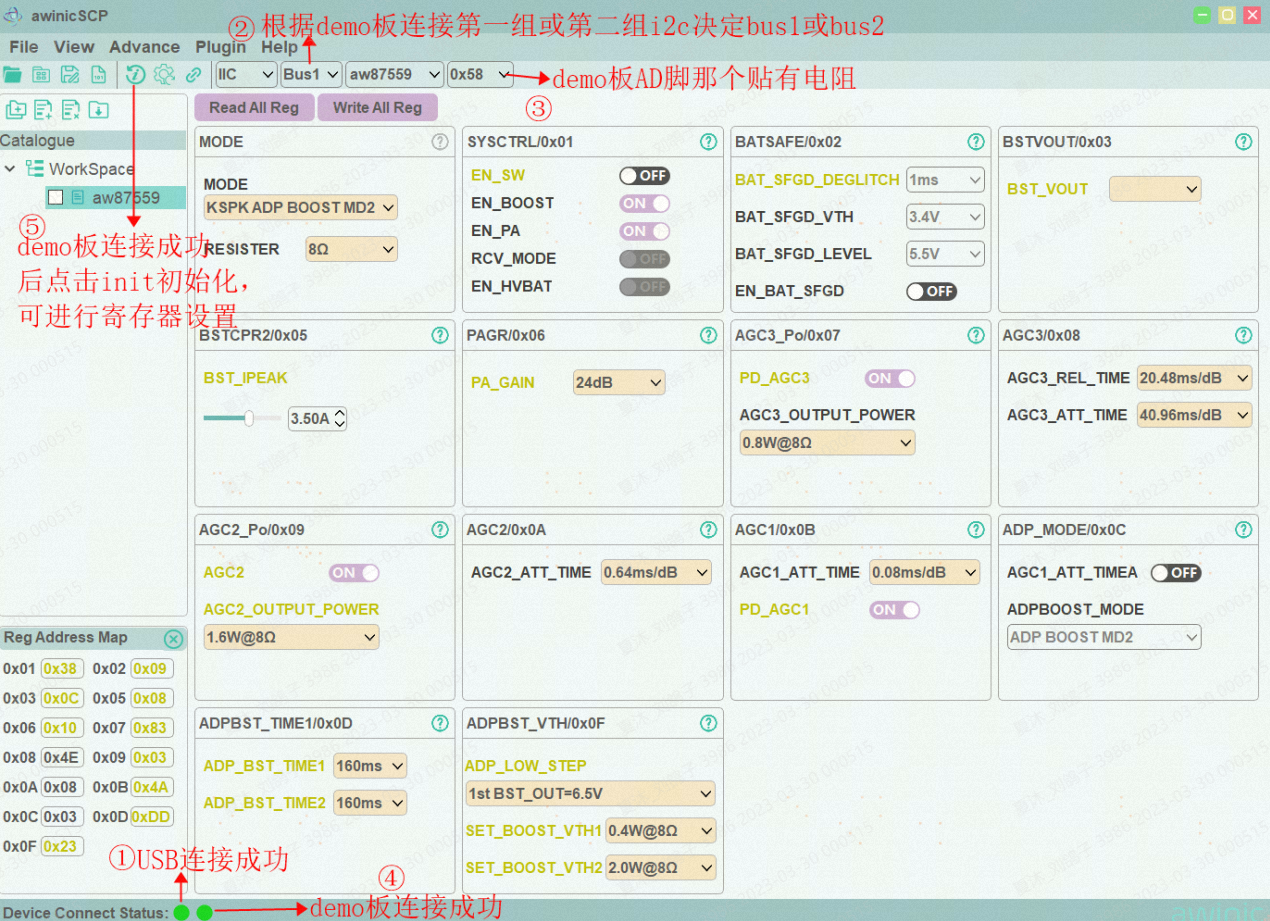The height and width of the screenshot is (921, 1270).
Task: Click the add-file icon above Catalogue
Action: point(43,110)
